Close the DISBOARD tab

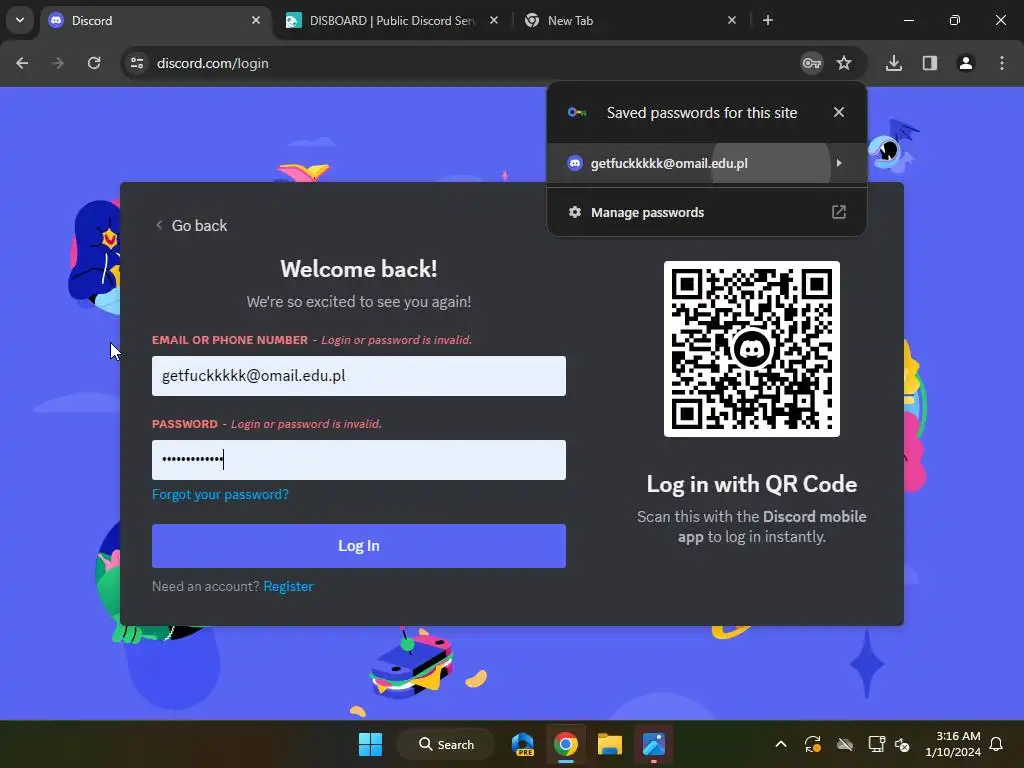[494, 20]
